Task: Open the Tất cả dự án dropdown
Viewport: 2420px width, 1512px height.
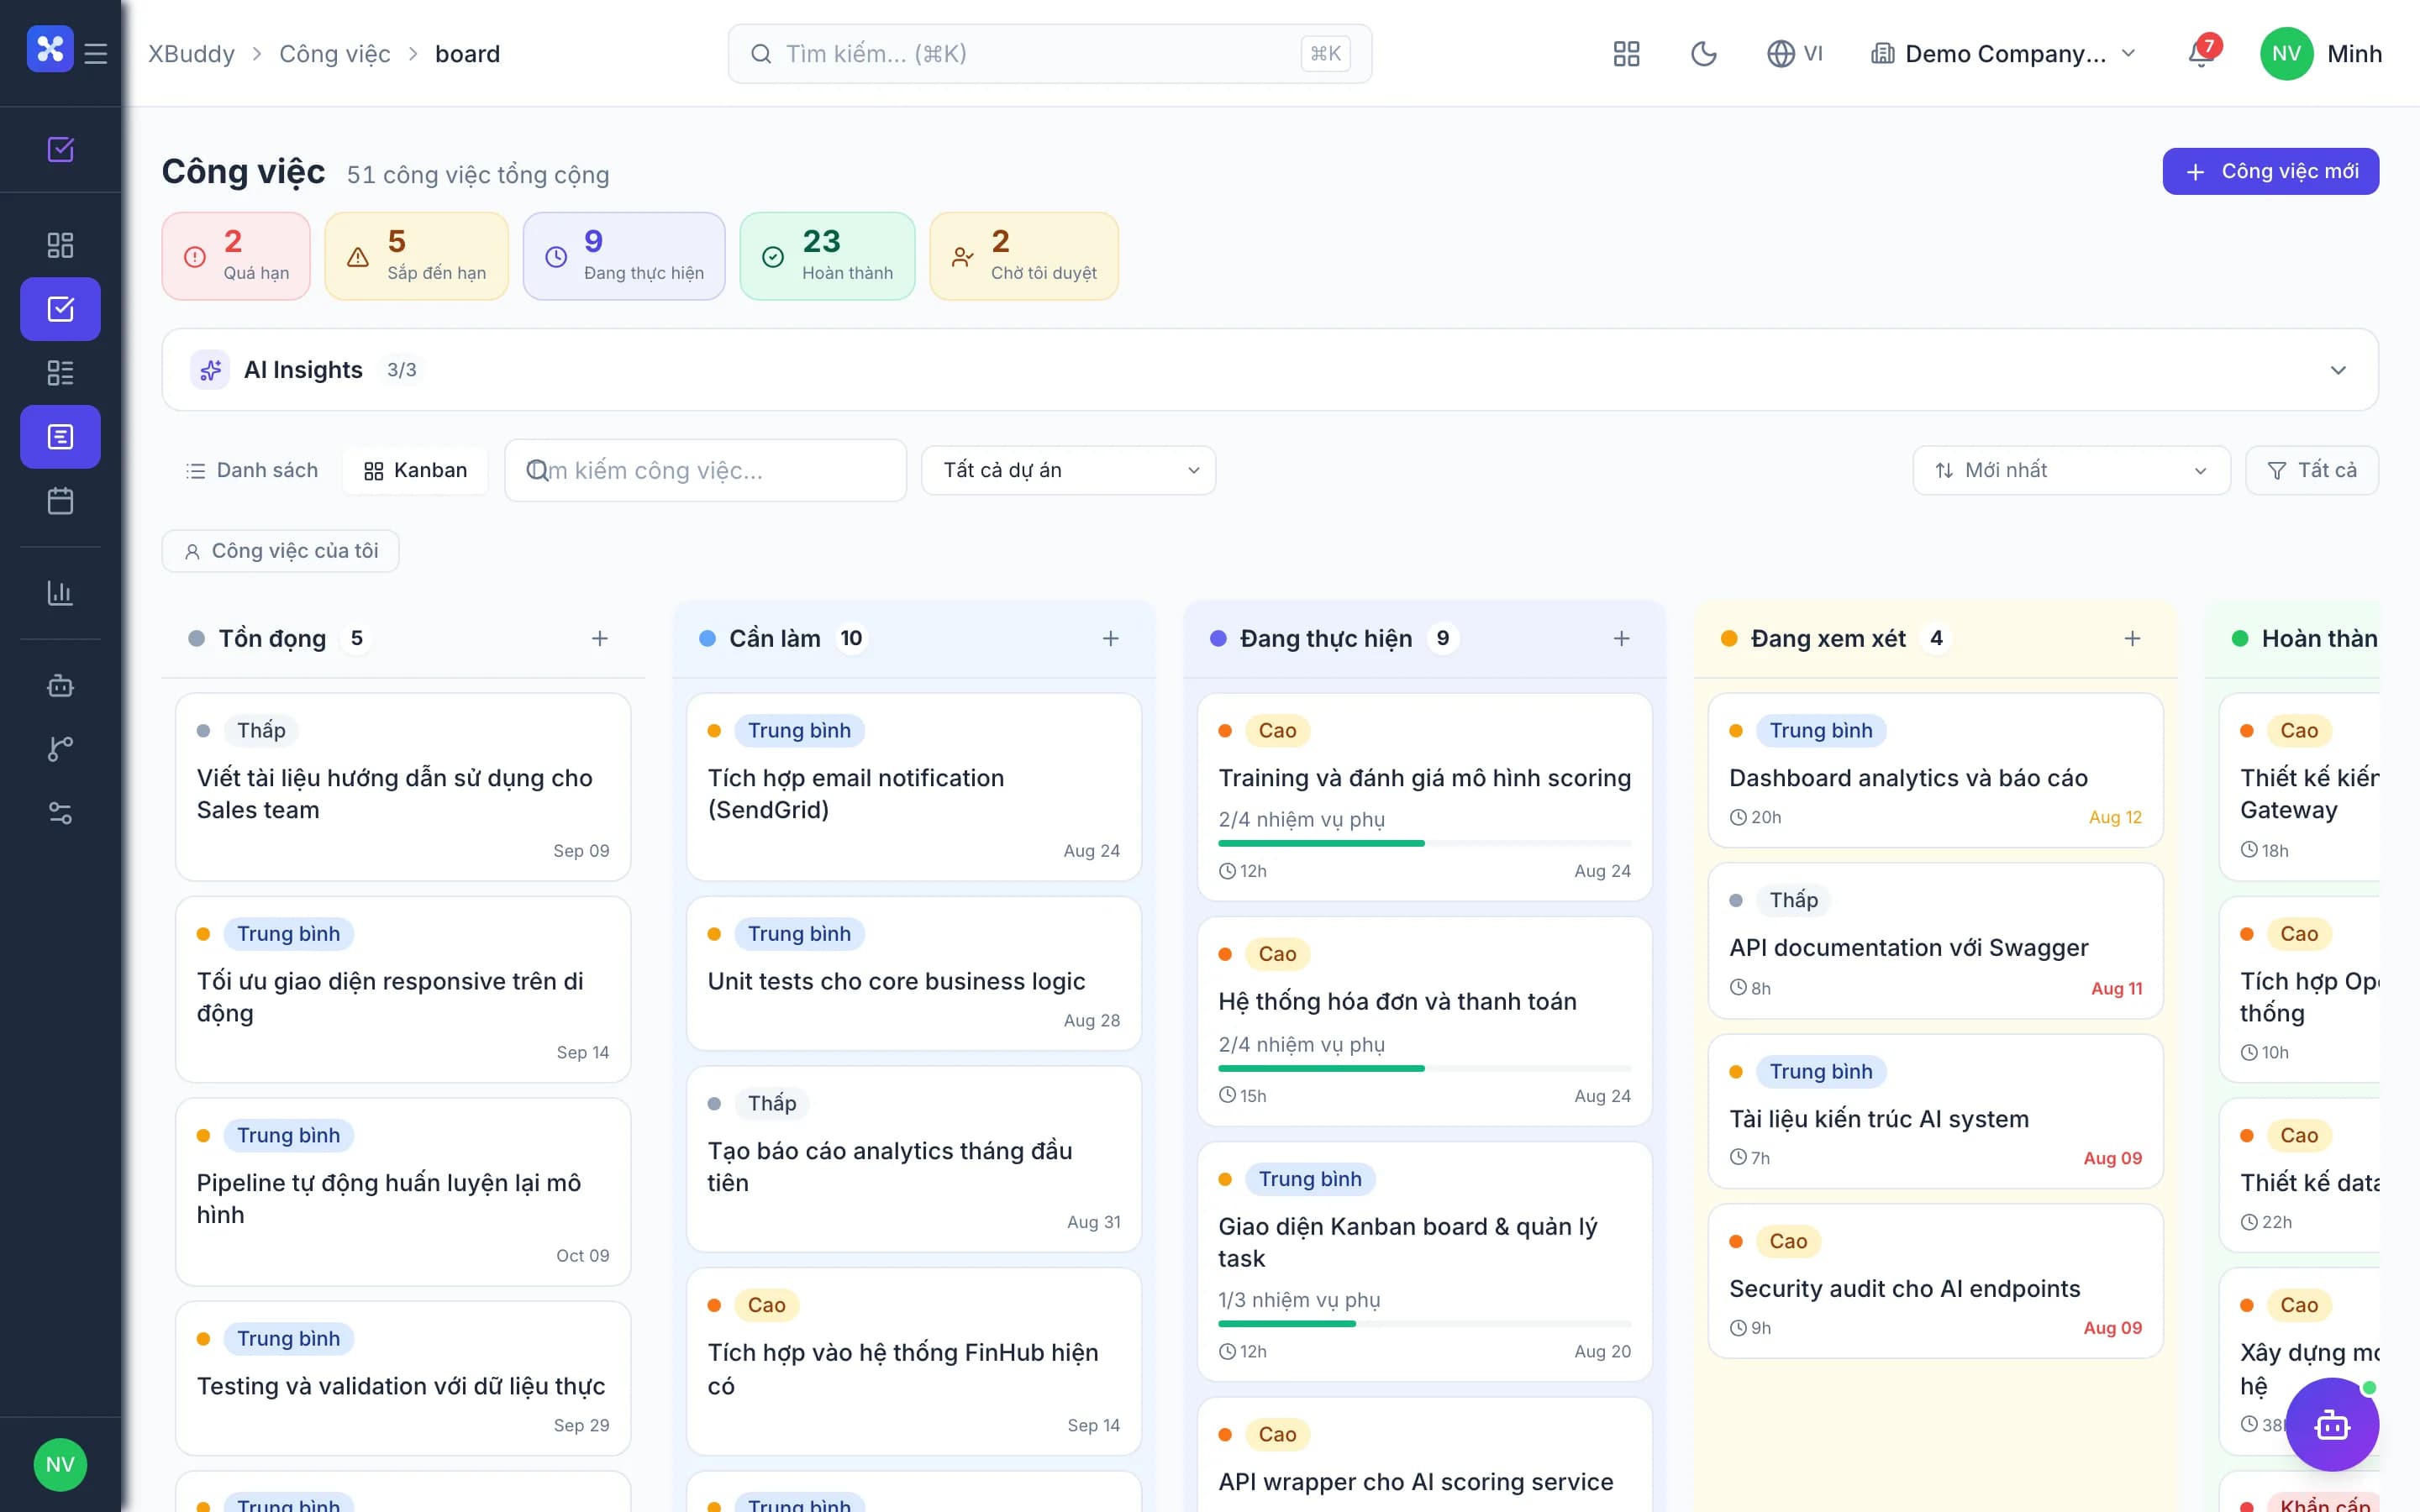Action: [x=1068, y=470]
